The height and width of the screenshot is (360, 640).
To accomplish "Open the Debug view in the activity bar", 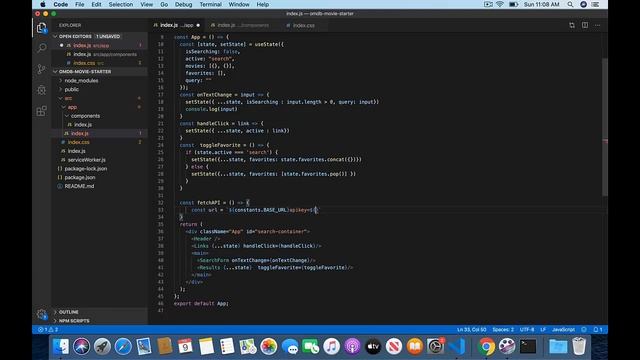I will (x=41, y=90).
